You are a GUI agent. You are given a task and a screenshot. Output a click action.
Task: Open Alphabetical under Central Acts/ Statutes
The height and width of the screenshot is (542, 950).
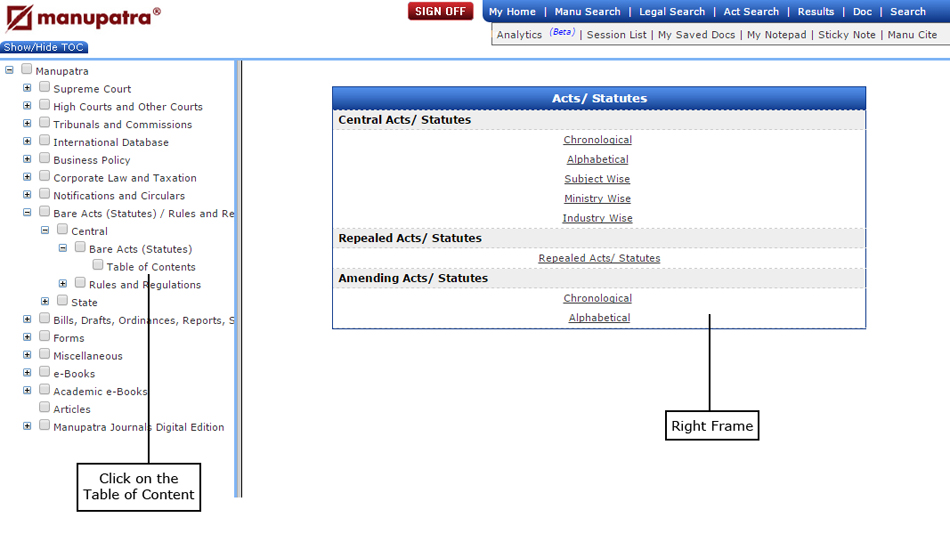coord(597,159)
